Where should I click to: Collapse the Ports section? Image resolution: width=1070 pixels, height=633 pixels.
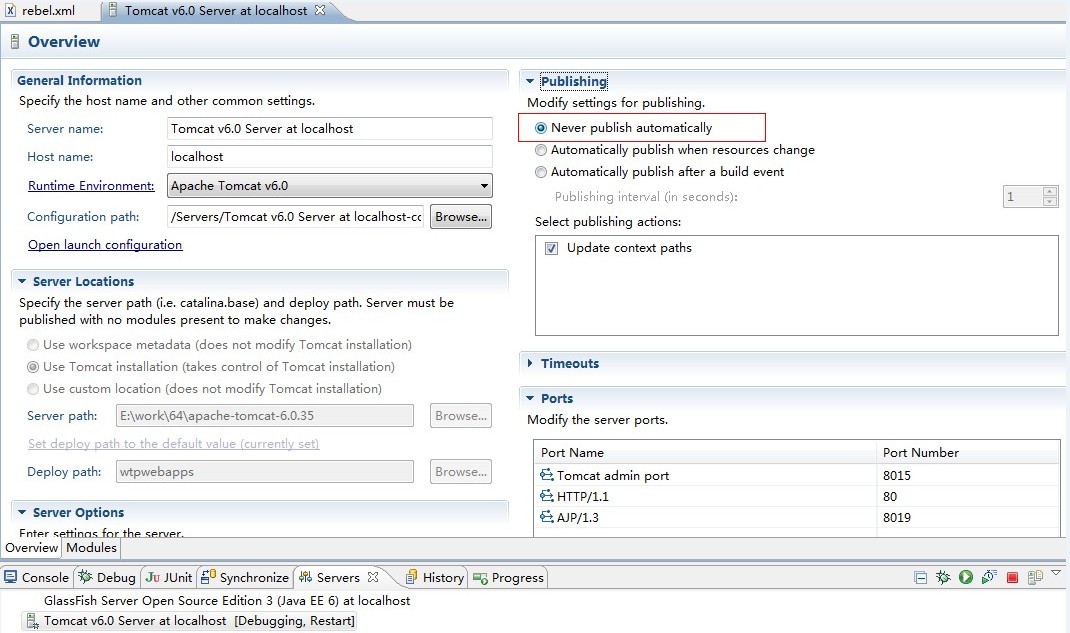pos(530,398)
